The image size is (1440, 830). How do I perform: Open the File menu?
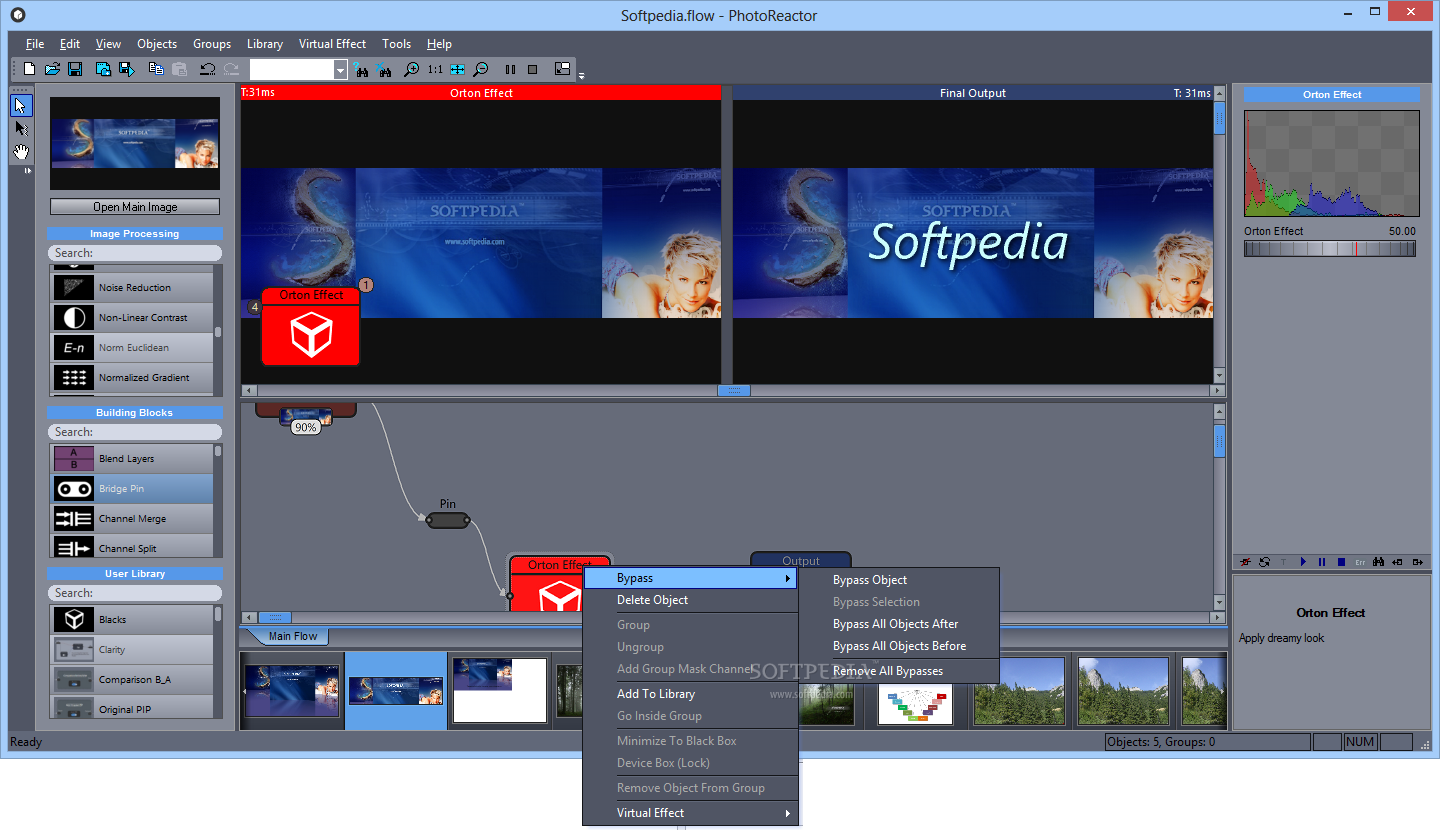pos(35,44)
